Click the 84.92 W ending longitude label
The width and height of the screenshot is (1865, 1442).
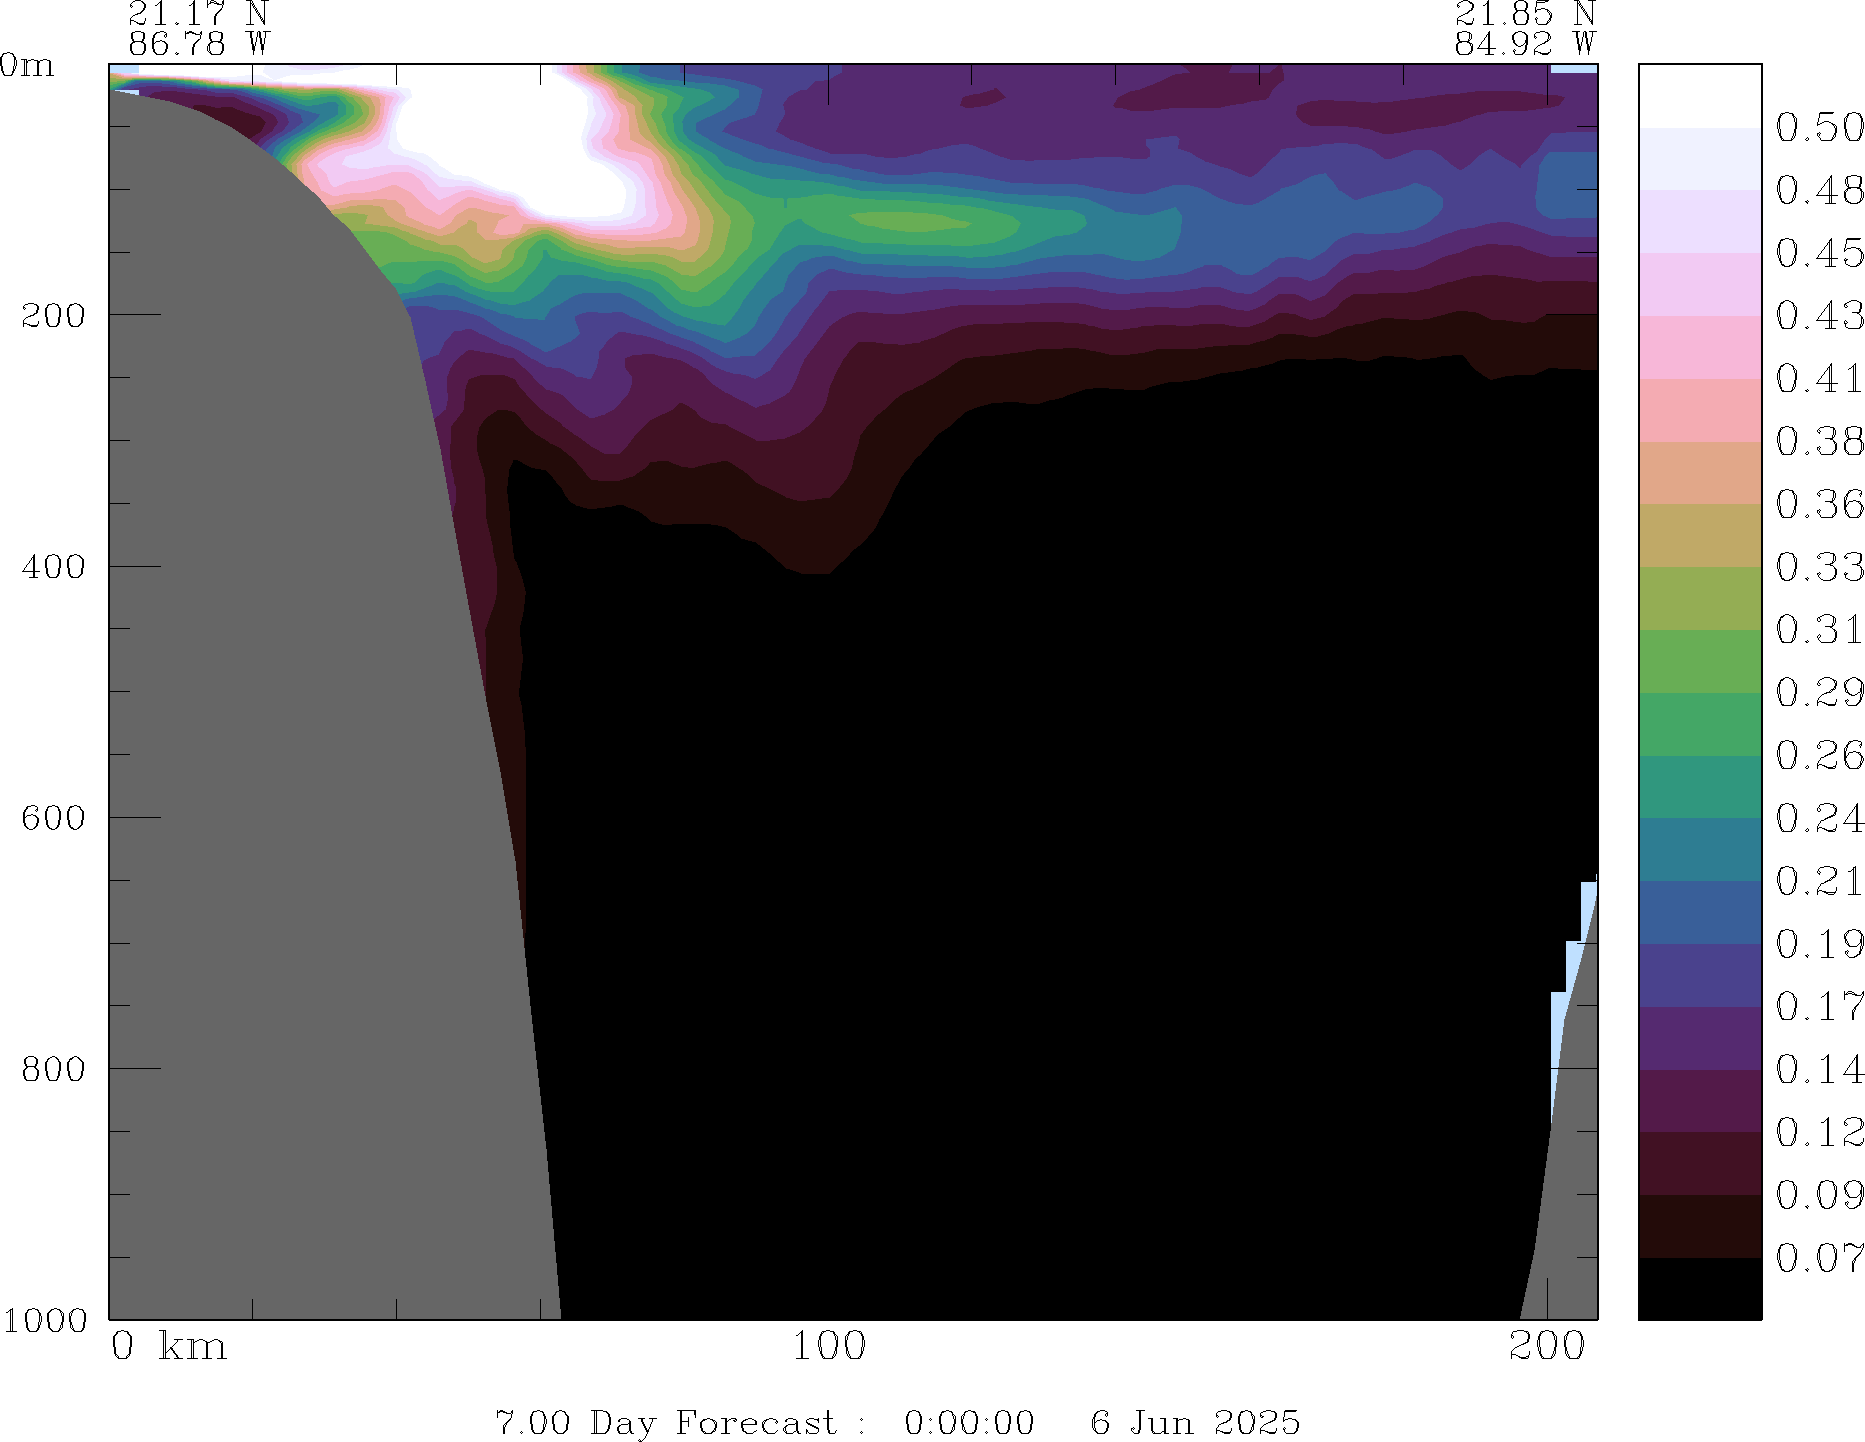tap(1524, 44)
